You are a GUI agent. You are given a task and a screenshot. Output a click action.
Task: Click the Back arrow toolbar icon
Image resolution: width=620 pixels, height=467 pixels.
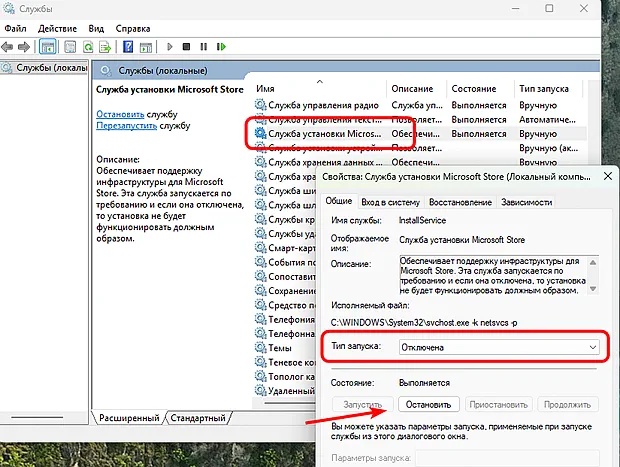coord(7,47)
